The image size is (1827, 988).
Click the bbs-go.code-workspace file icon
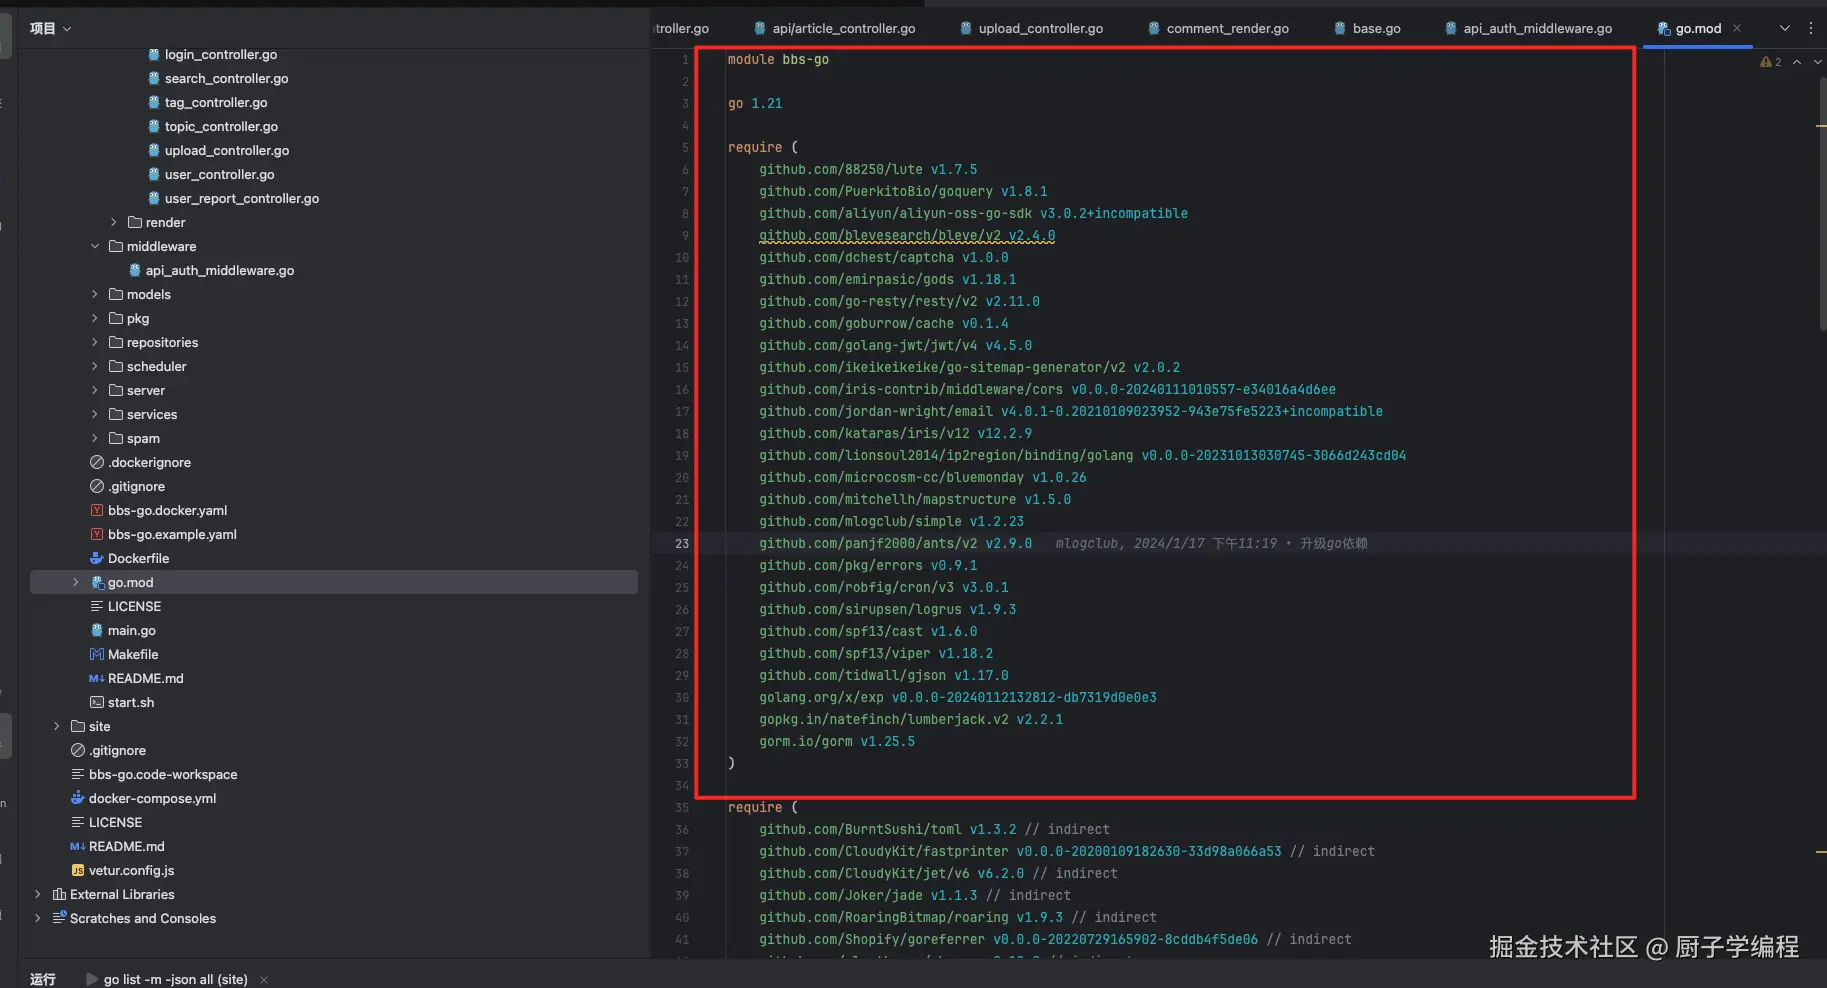click(x=78, y=774)
